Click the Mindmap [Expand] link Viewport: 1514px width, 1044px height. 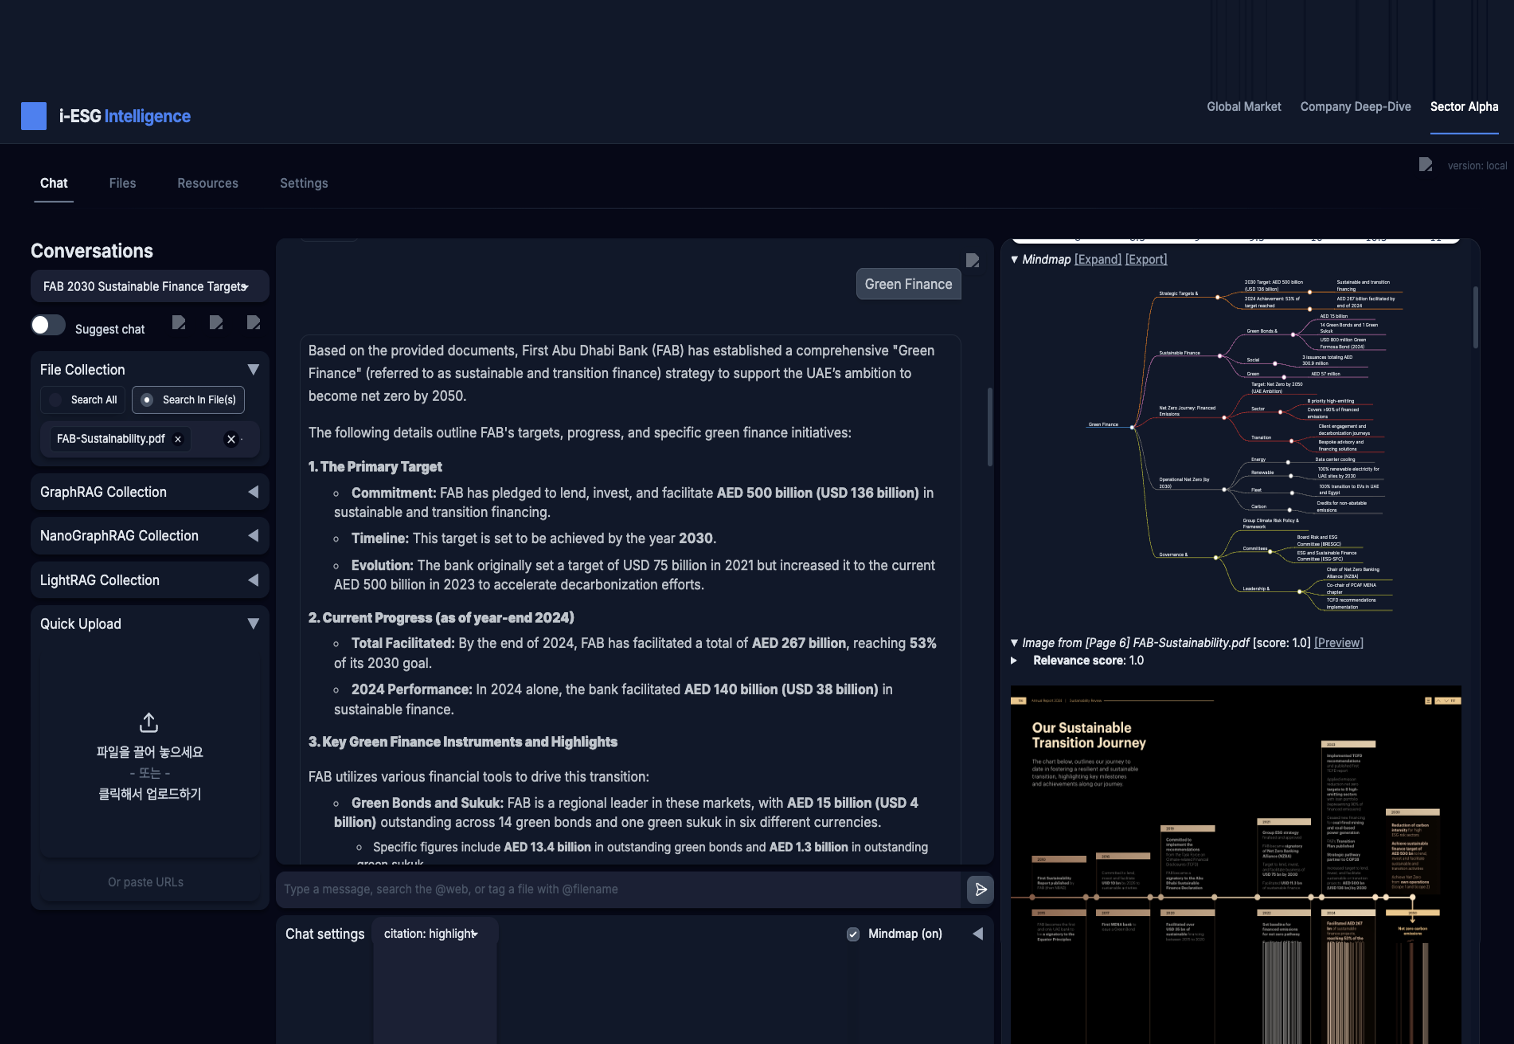(x=1098, y=260)
